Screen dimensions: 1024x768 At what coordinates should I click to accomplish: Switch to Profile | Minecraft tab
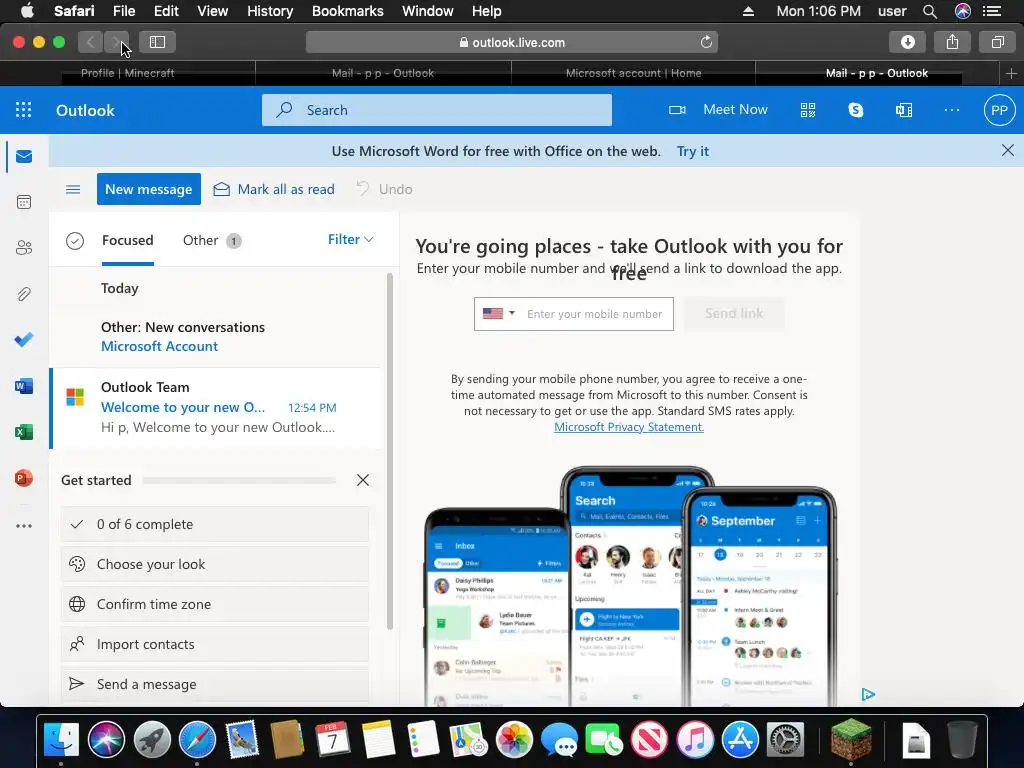point(127,73)
